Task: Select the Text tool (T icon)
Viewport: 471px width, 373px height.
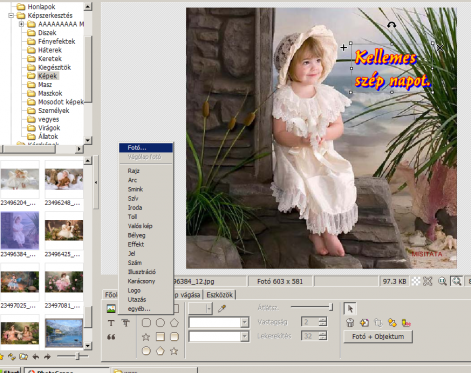Action: pos(111,323)
